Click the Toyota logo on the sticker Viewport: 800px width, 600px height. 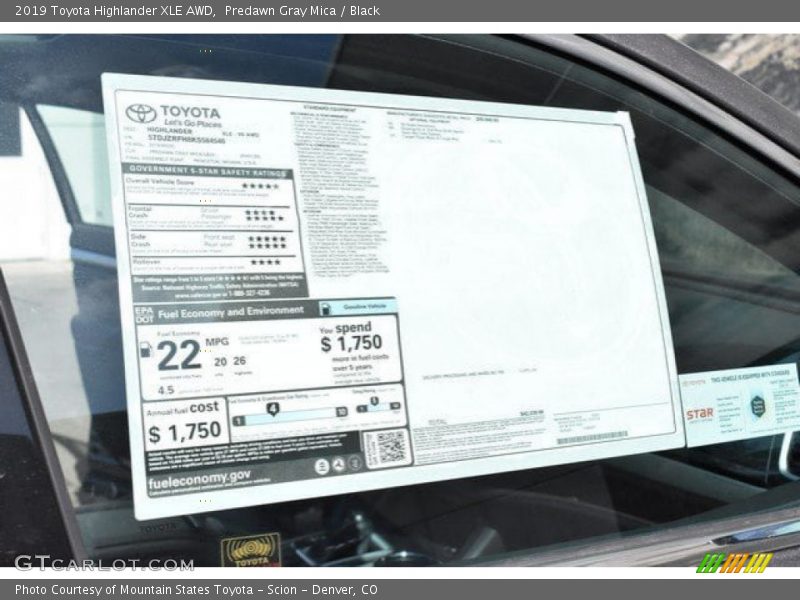(141, 113)
